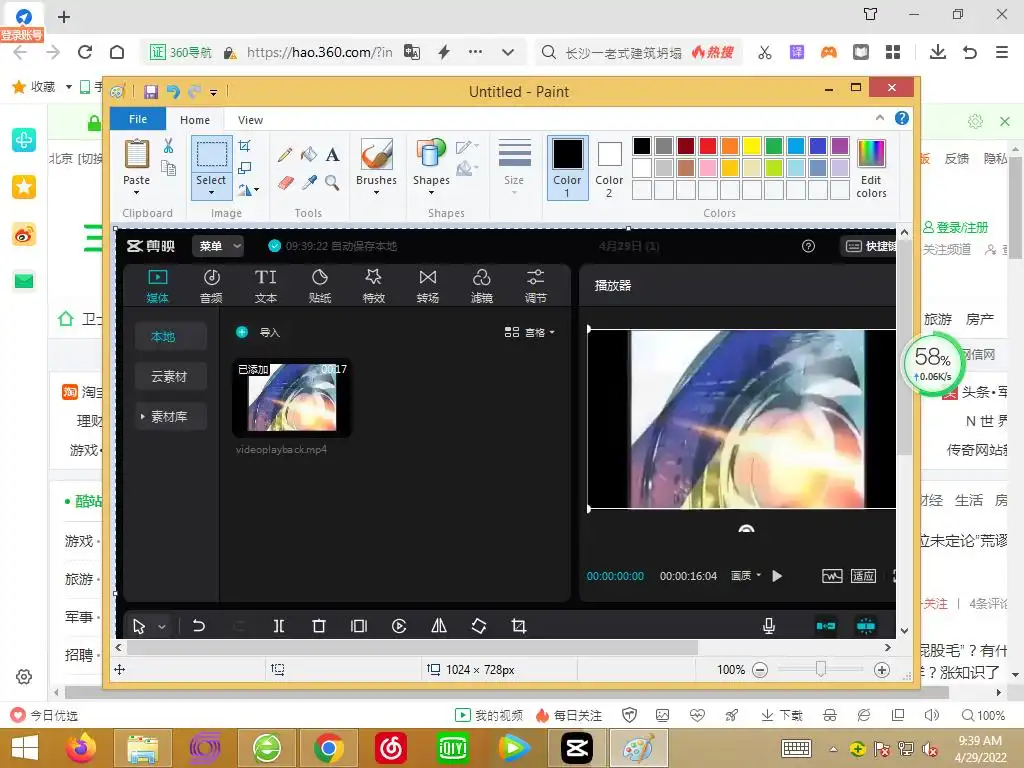Open Weibo icon in browser sidebar
This screenshot has height=768, width=1024.
click(24, 234)
